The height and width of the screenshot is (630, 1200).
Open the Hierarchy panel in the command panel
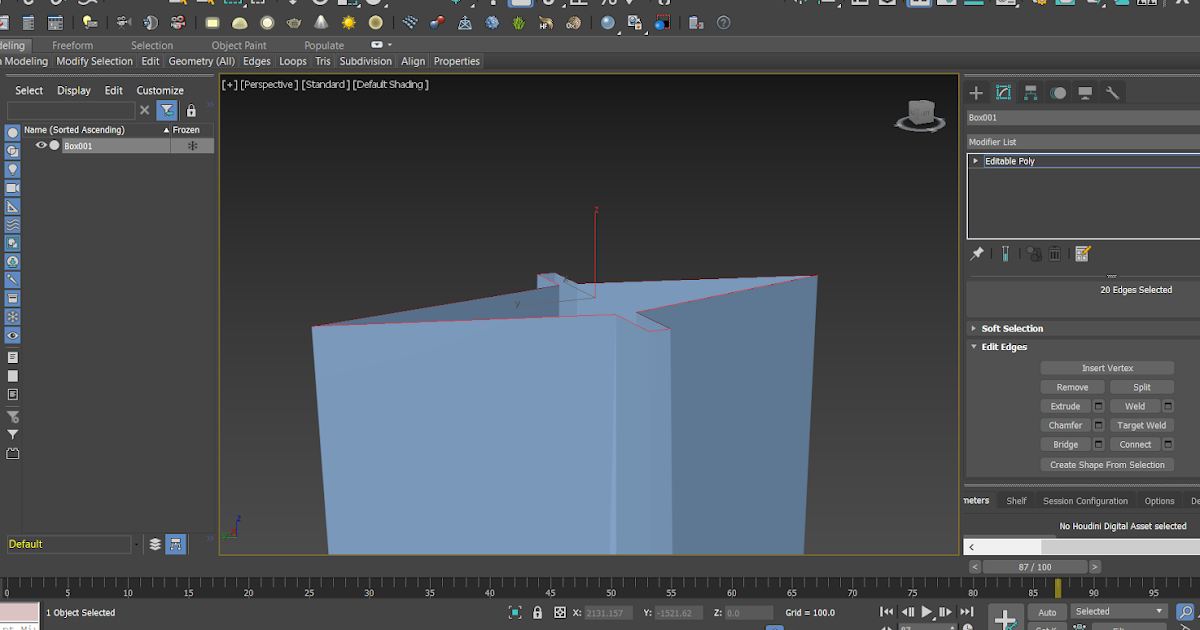click(1030, 92)
